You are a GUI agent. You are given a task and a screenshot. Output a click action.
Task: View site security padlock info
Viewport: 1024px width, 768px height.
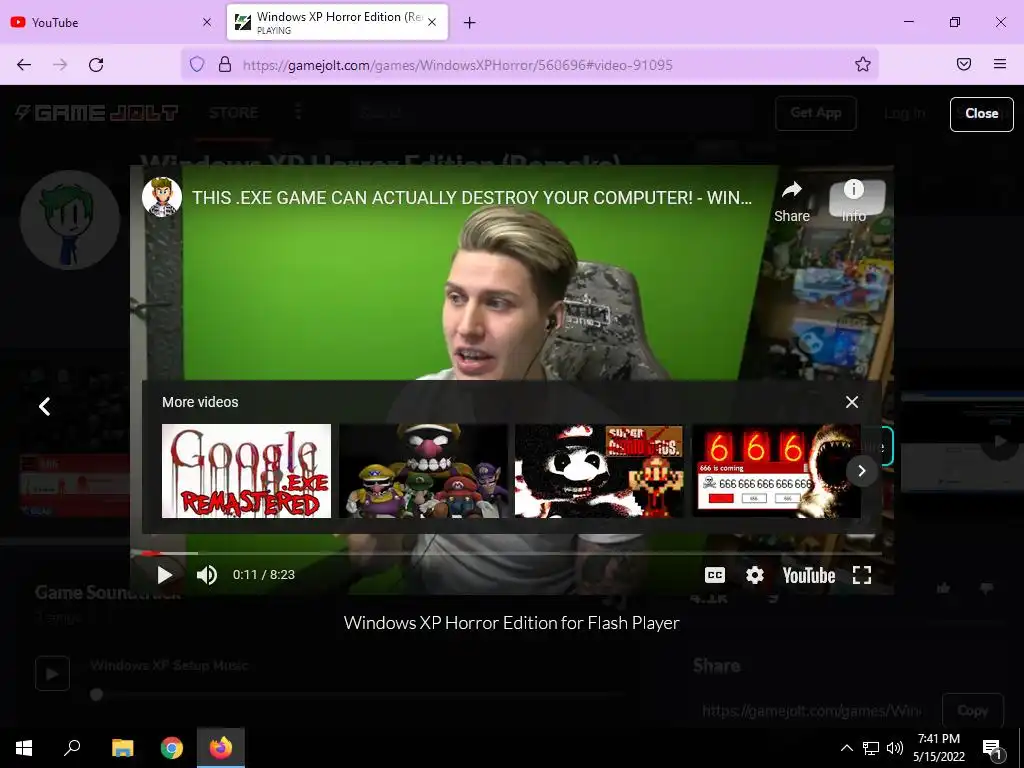pyautogui.click(x=225, y=64)
